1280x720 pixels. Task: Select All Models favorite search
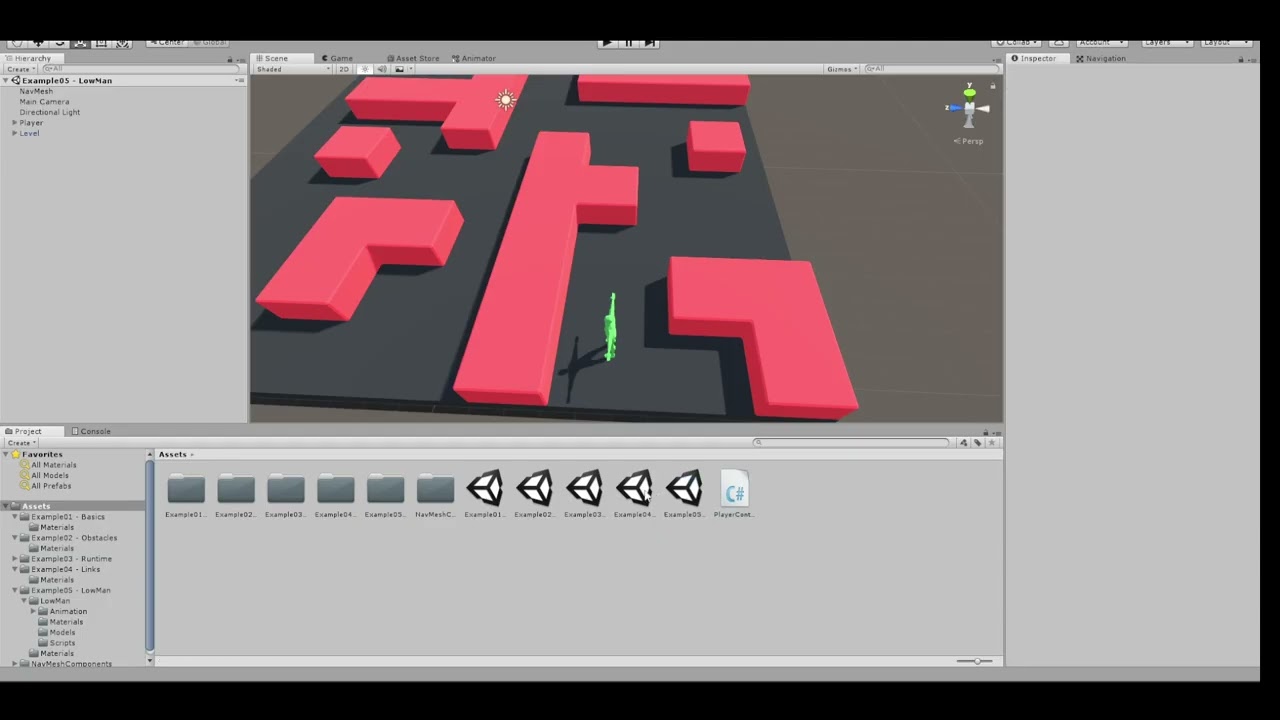click(x=50, y=475)
